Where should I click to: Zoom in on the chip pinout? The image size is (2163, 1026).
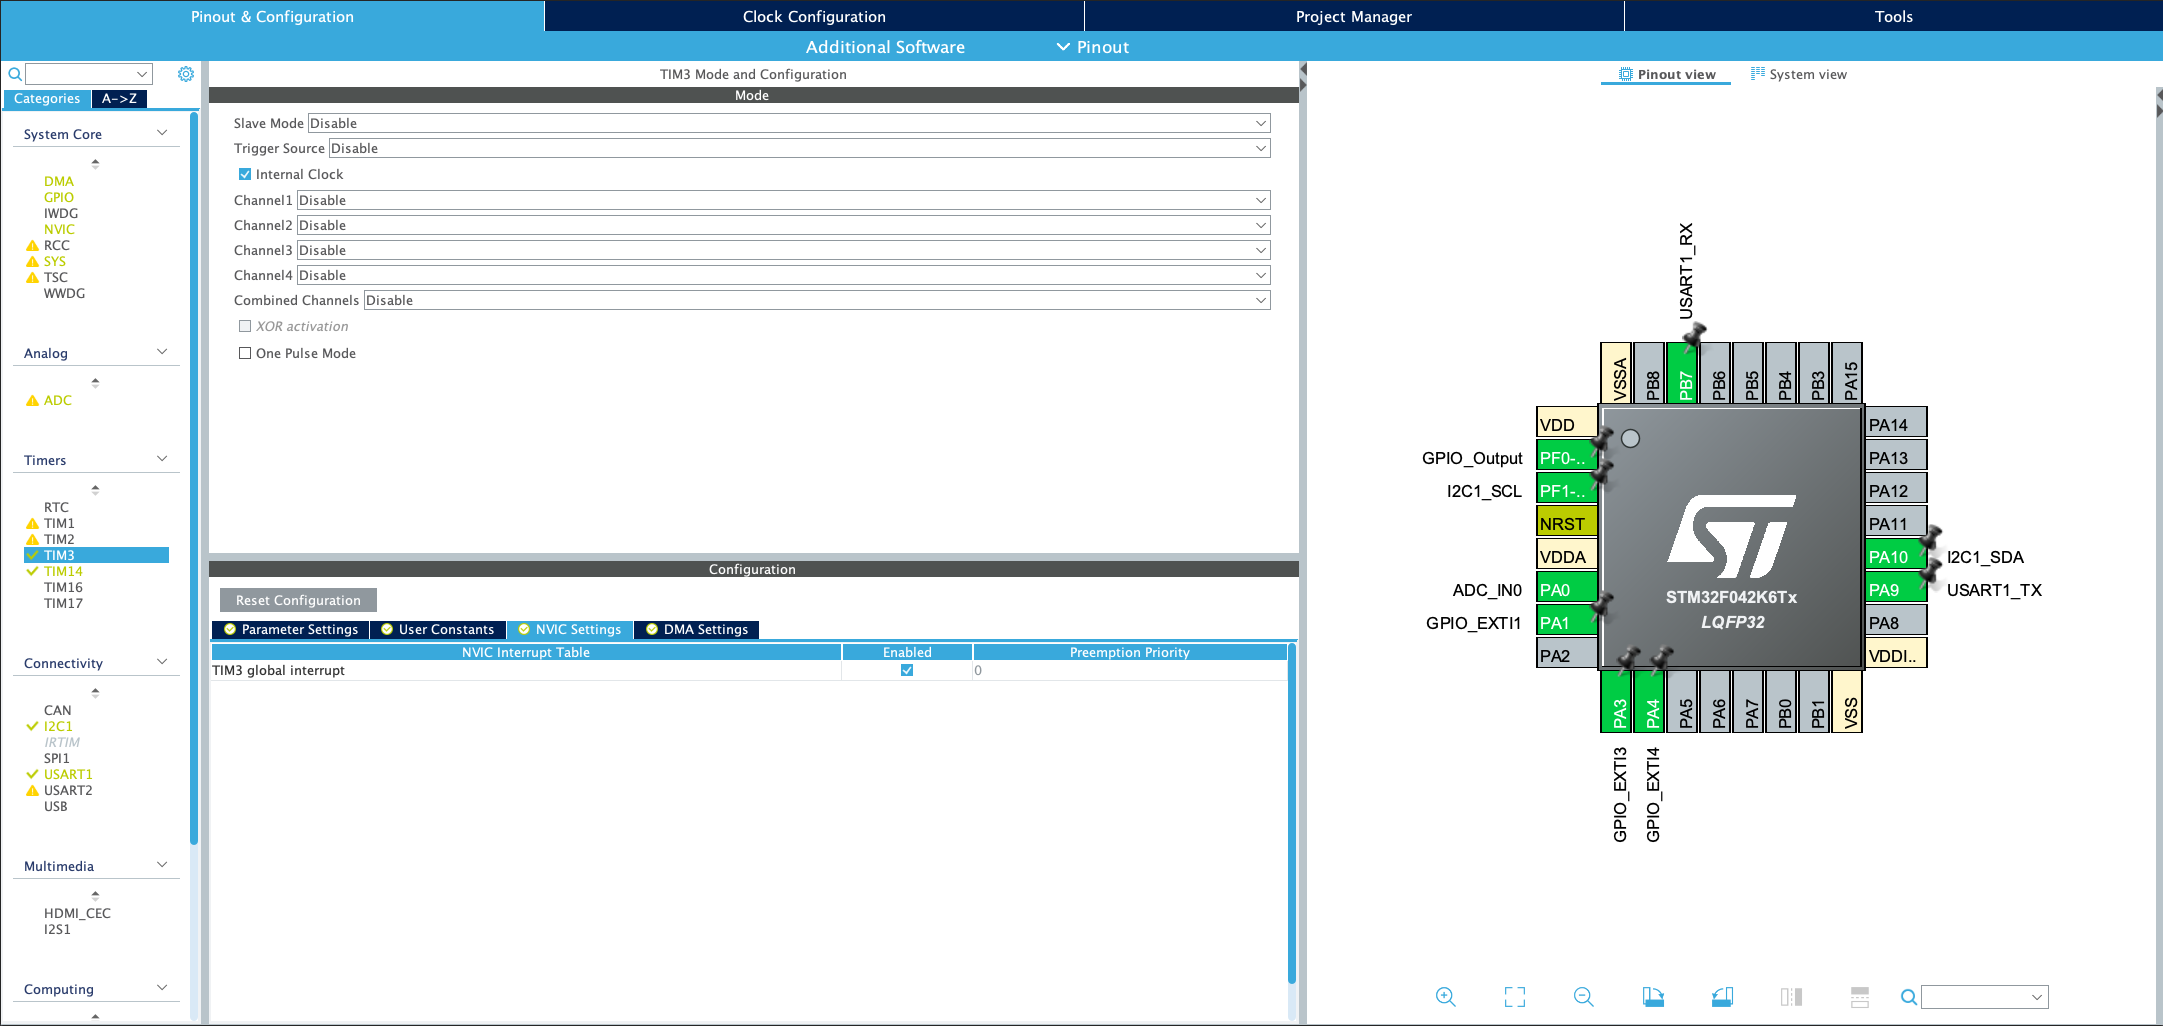click(1445, 997)
